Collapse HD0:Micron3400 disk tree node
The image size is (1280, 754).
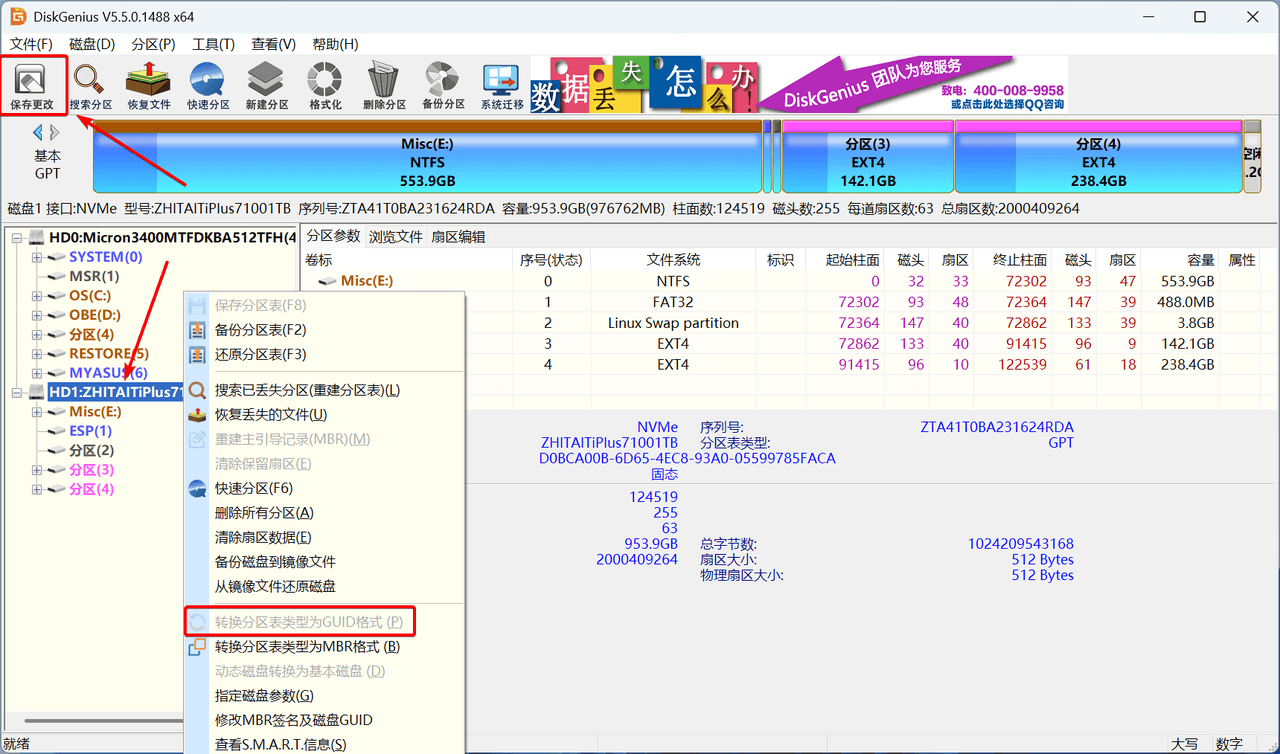coord(17,238)
